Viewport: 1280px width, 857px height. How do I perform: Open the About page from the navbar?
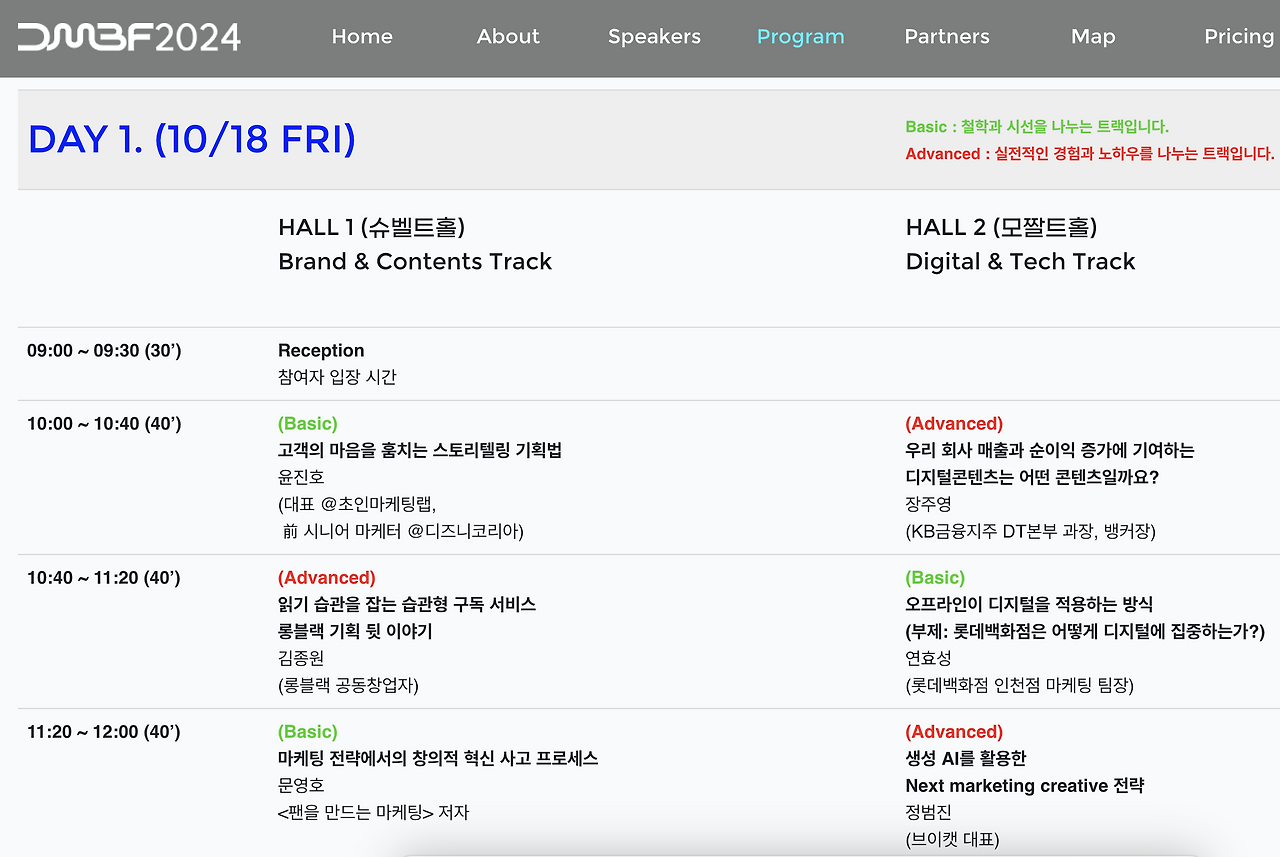pyautogui.click(x=508, y=37)
